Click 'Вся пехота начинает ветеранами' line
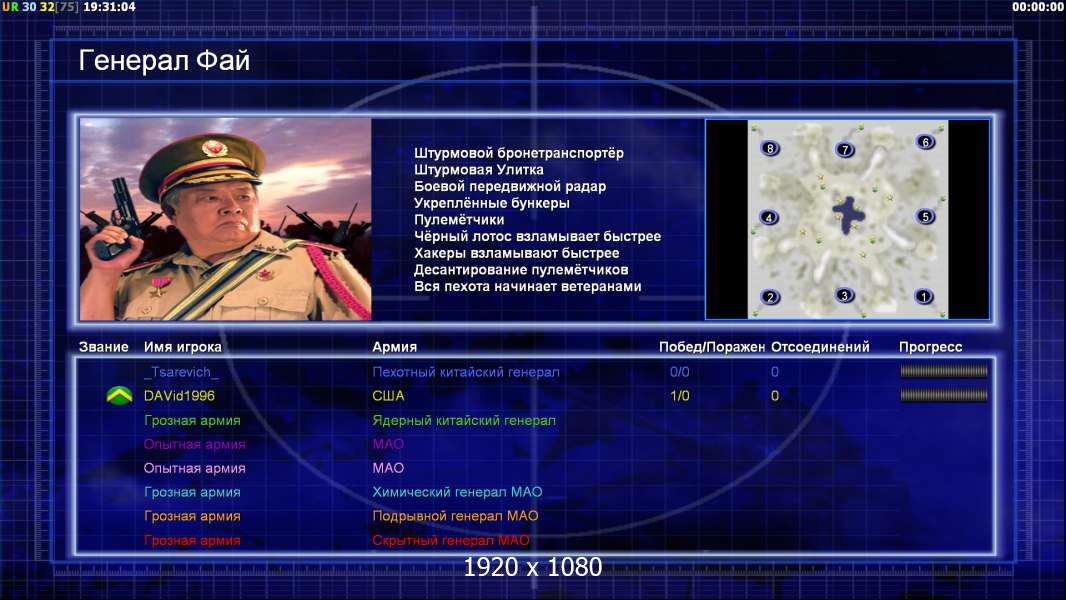This screenshot has height=600, width=1066. pos(528,286)
